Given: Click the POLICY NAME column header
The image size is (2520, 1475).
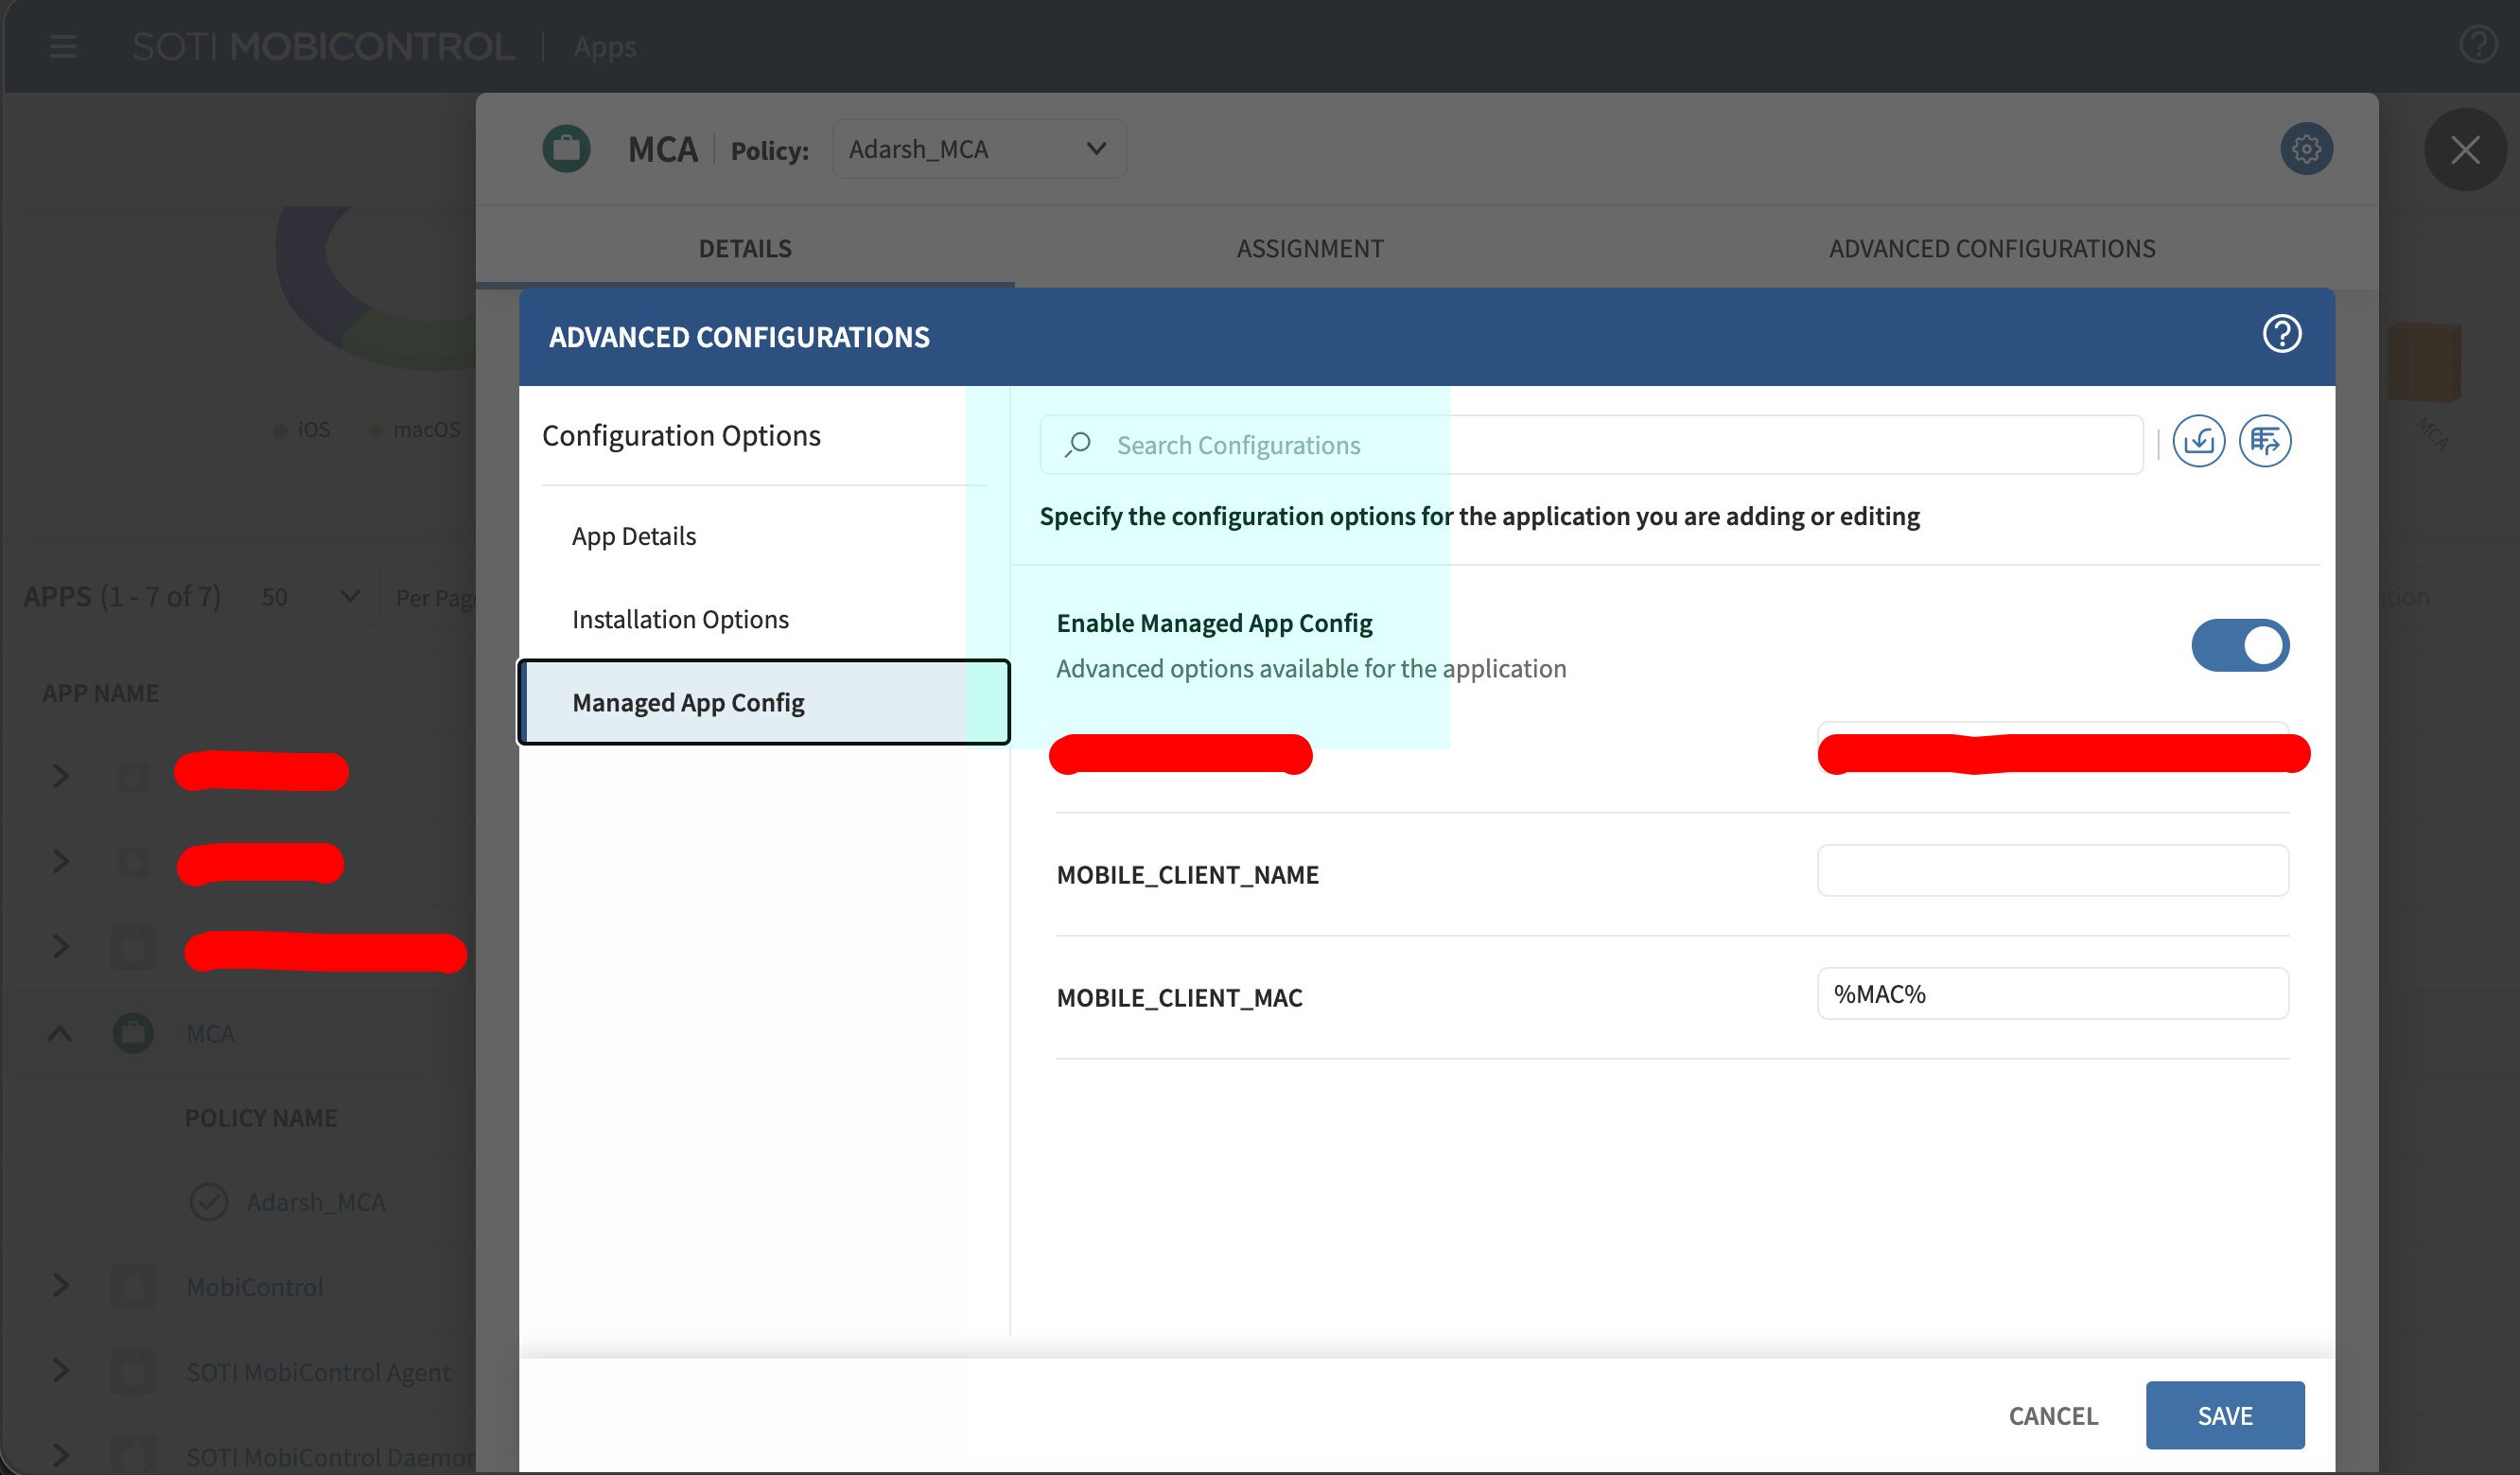Looking at the screenshot, I should [261, 1118].
